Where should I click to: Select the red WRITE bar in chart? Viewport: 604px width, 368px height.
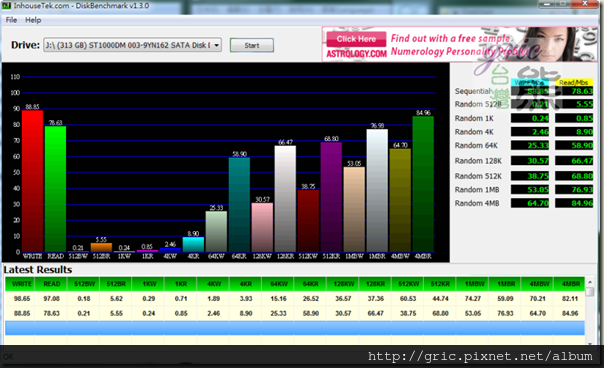32,181
